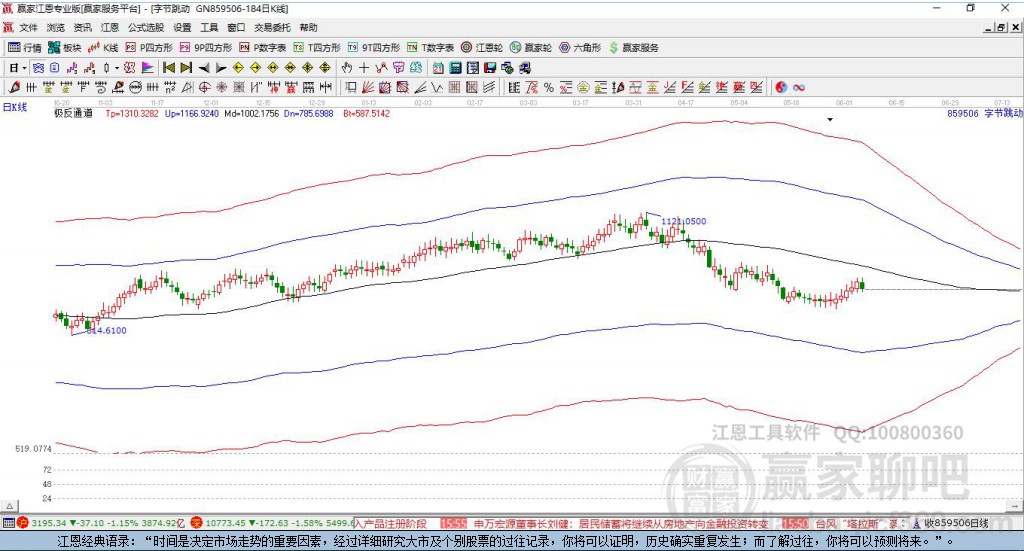This screenshot has width=1024, height=551.
Task: Select the zigzag line tool icon
Action: click(x=437, y=87)
